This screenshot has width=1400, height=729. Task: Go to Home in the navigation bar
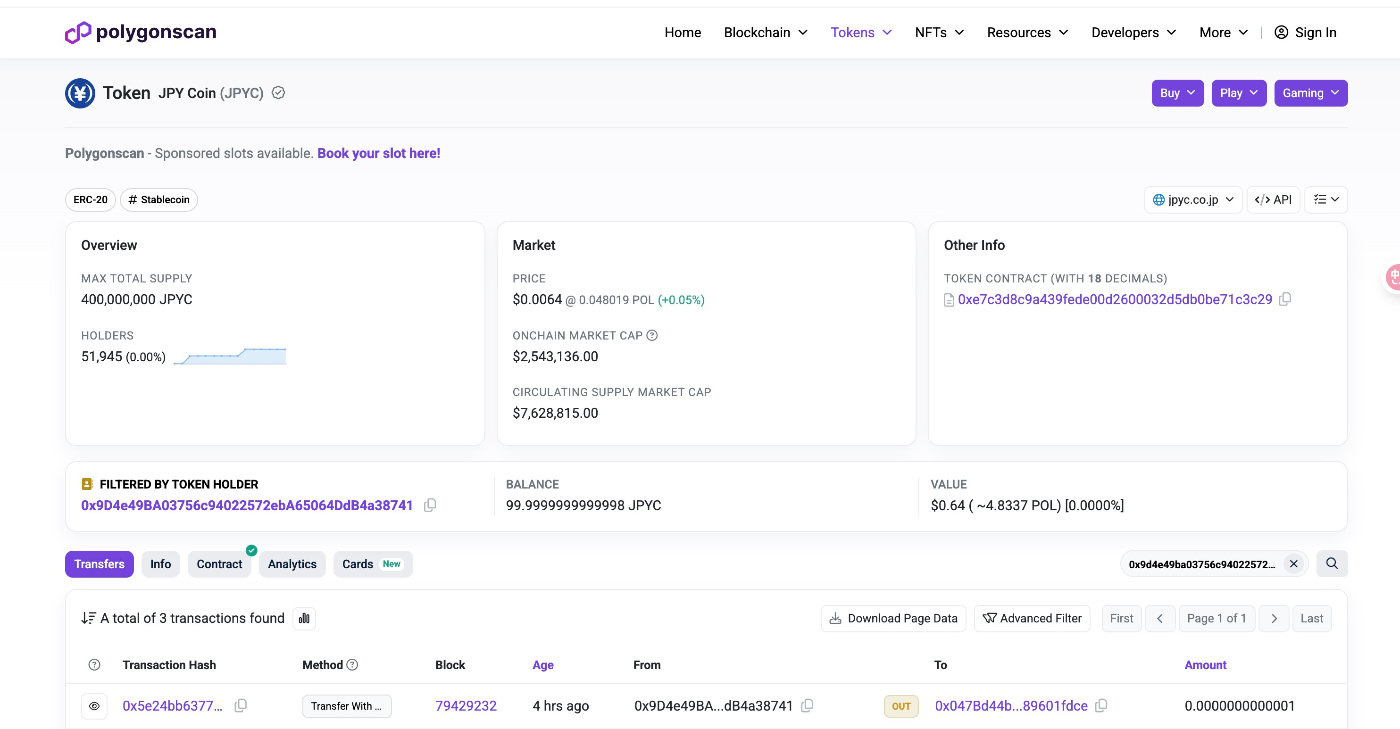coord(683,32)
